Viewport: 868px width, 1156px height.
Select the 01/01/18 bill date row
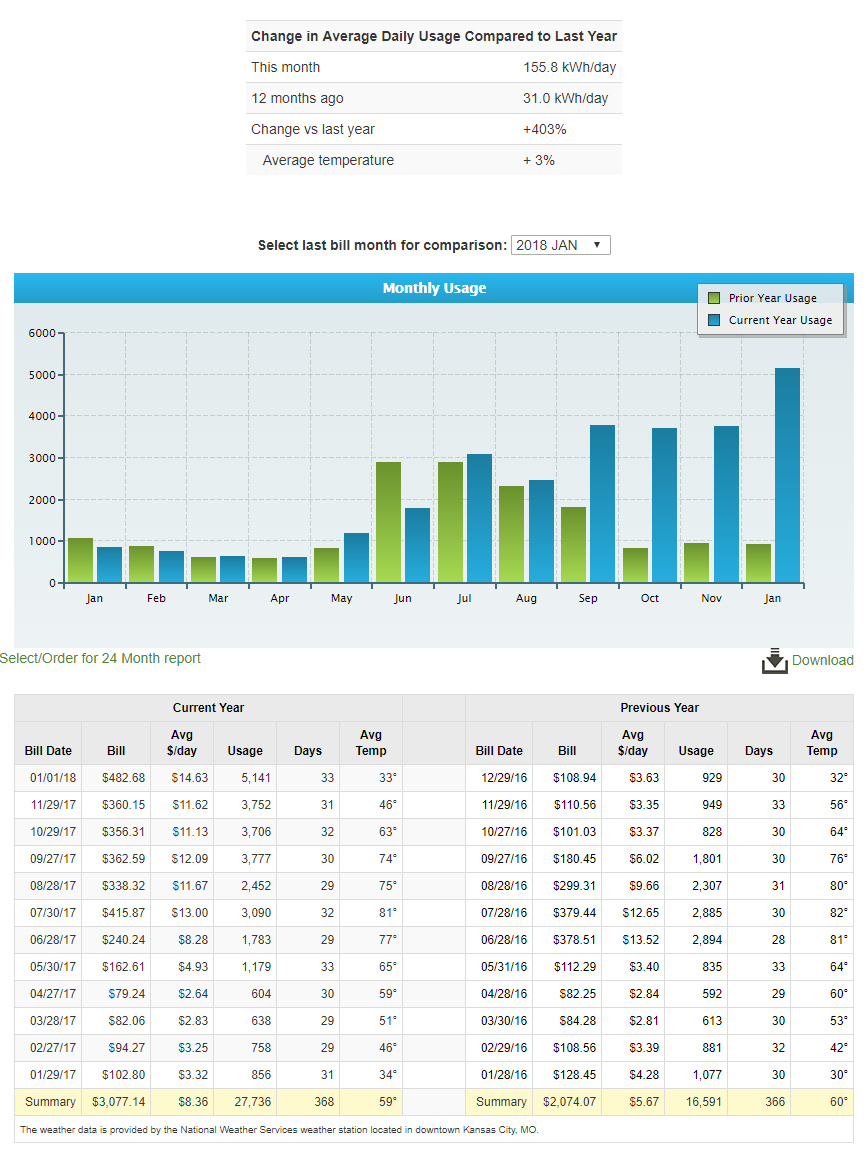coord(48,777)
